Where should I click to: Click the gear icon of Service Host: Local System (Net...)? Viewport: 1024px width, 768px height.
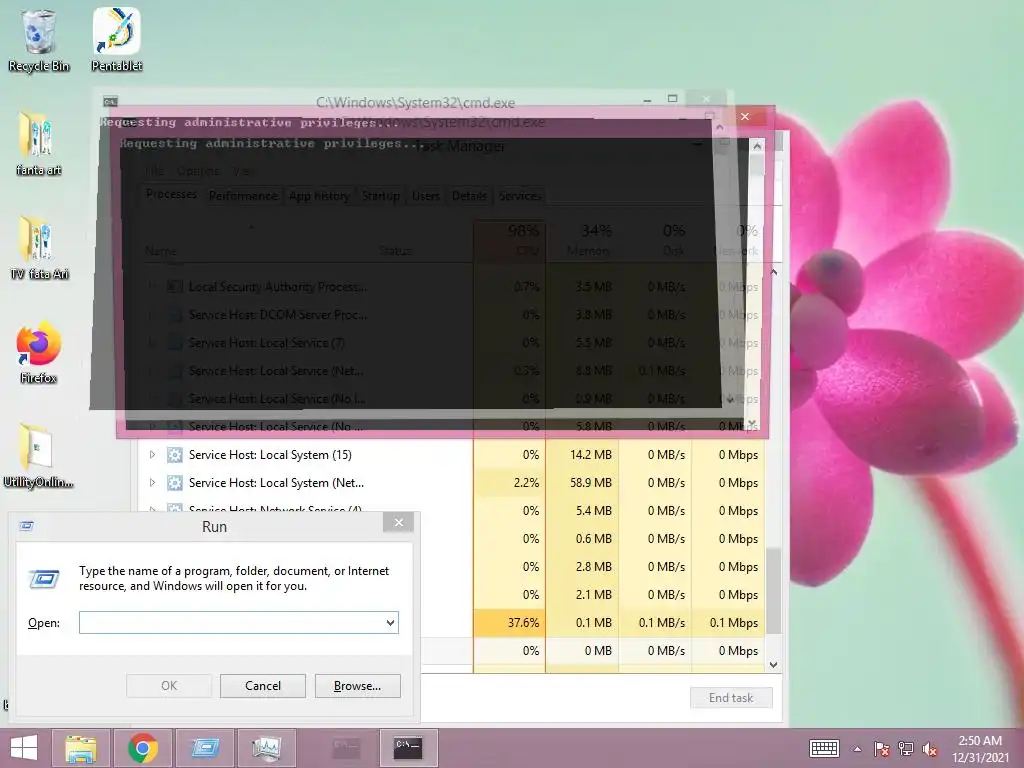174,483
